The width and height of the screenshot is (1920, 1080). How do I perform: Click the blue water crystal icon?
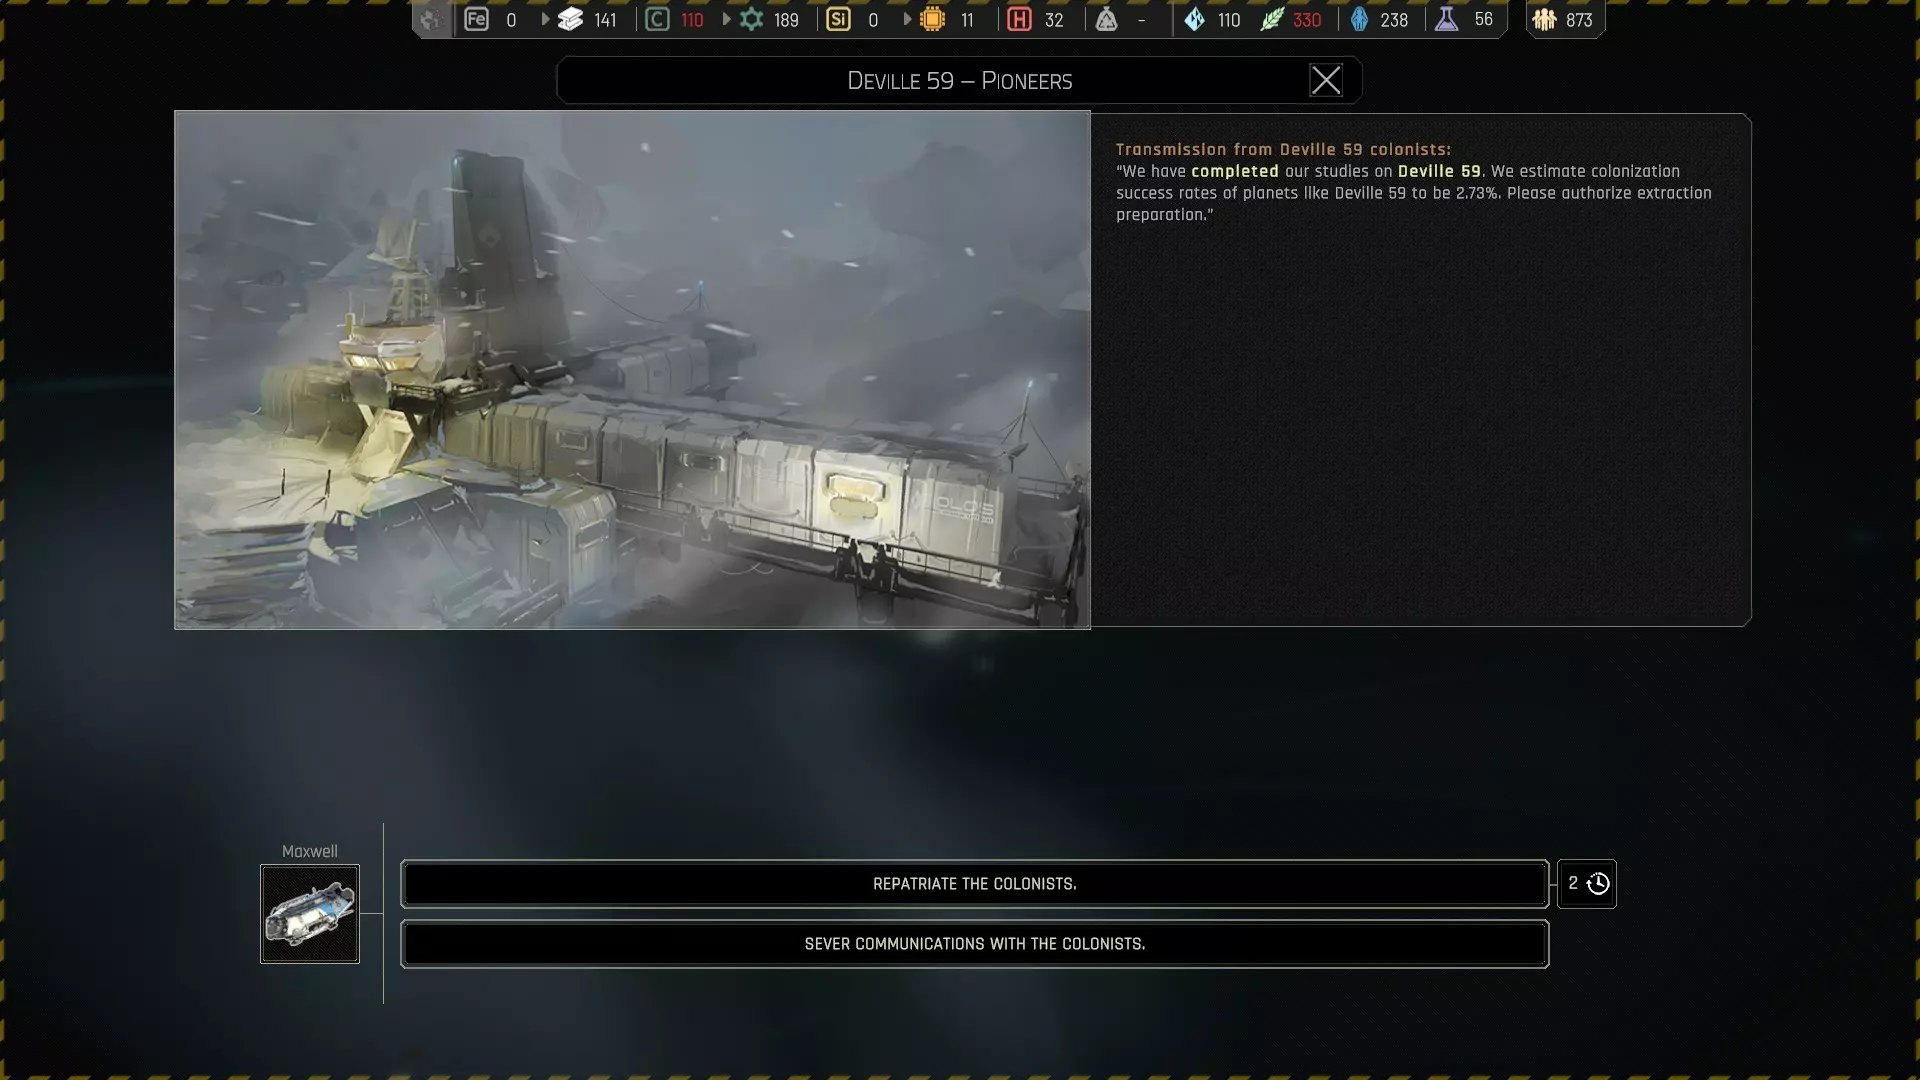click(x=1195, y=19)
